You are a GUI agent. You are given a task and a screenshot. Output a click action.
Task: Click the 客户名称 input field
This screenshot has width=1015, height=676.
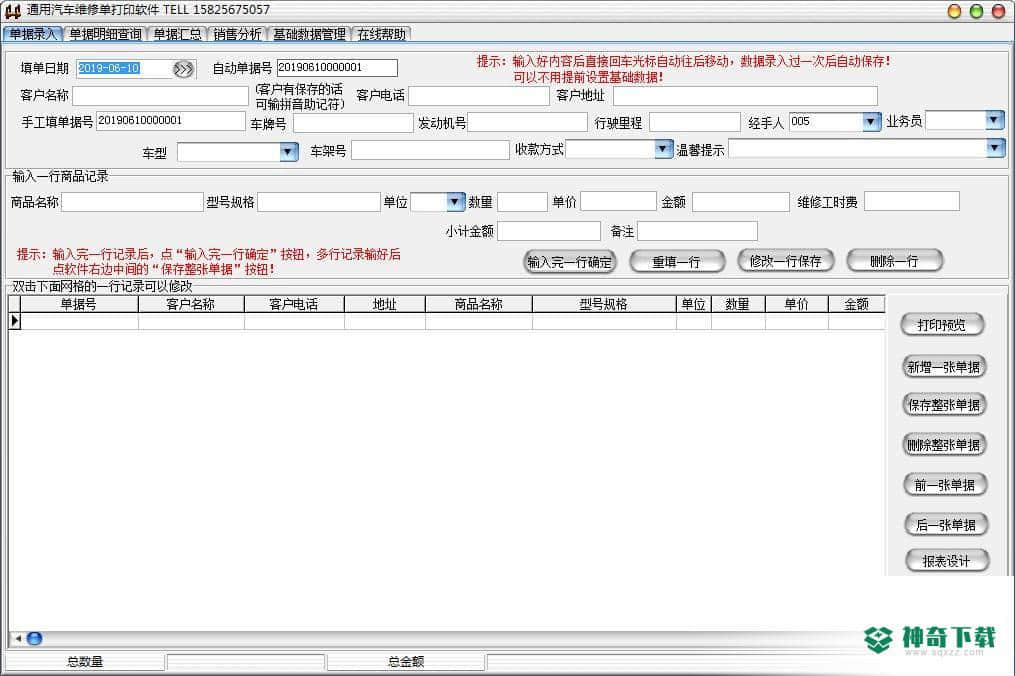[x=161, y=96]
